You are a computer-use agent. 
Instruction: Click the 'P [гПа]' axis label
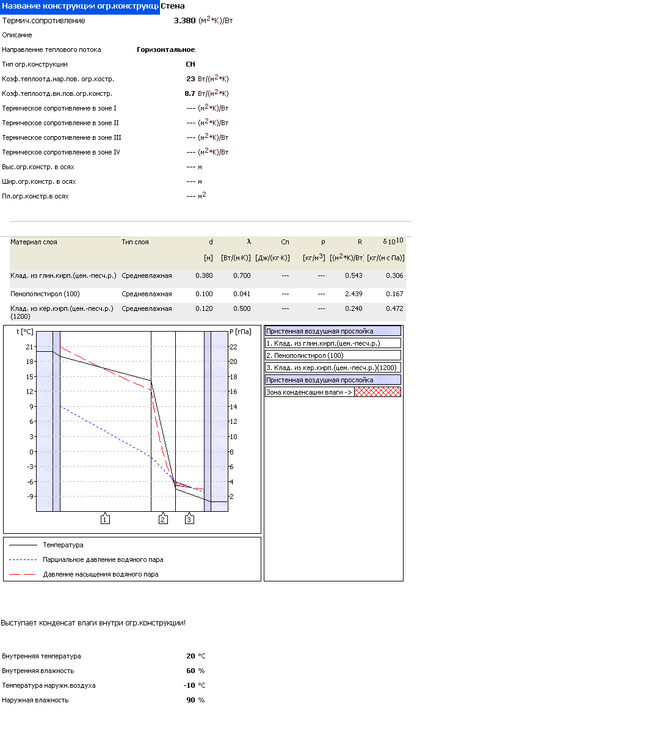241,332
